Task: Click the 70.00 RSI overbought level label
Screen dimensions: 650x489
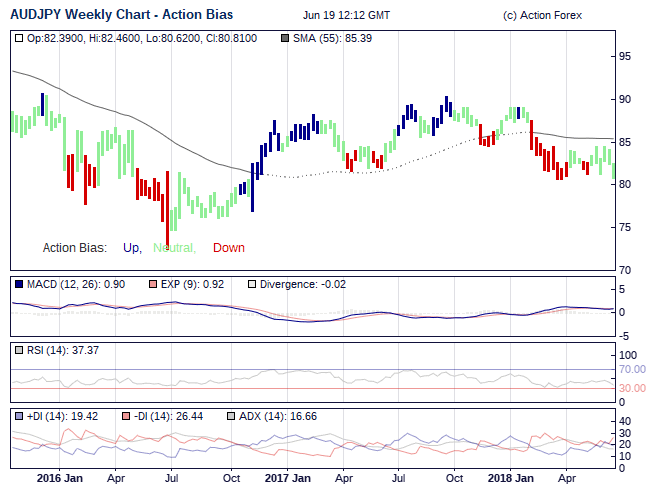Action: click(x=632, y=369)
